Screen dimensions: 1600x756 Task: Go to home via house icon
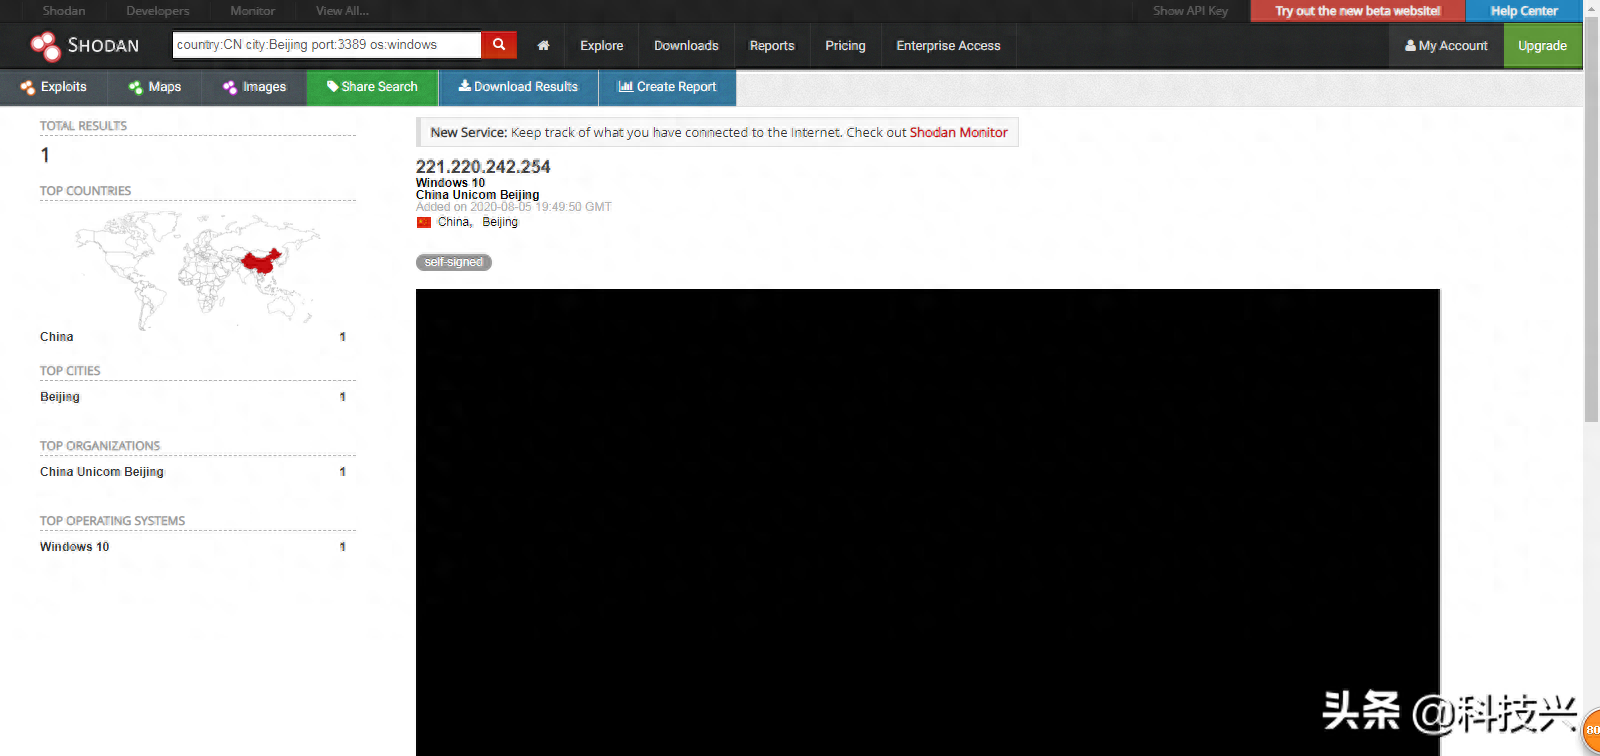click(543, 46)
